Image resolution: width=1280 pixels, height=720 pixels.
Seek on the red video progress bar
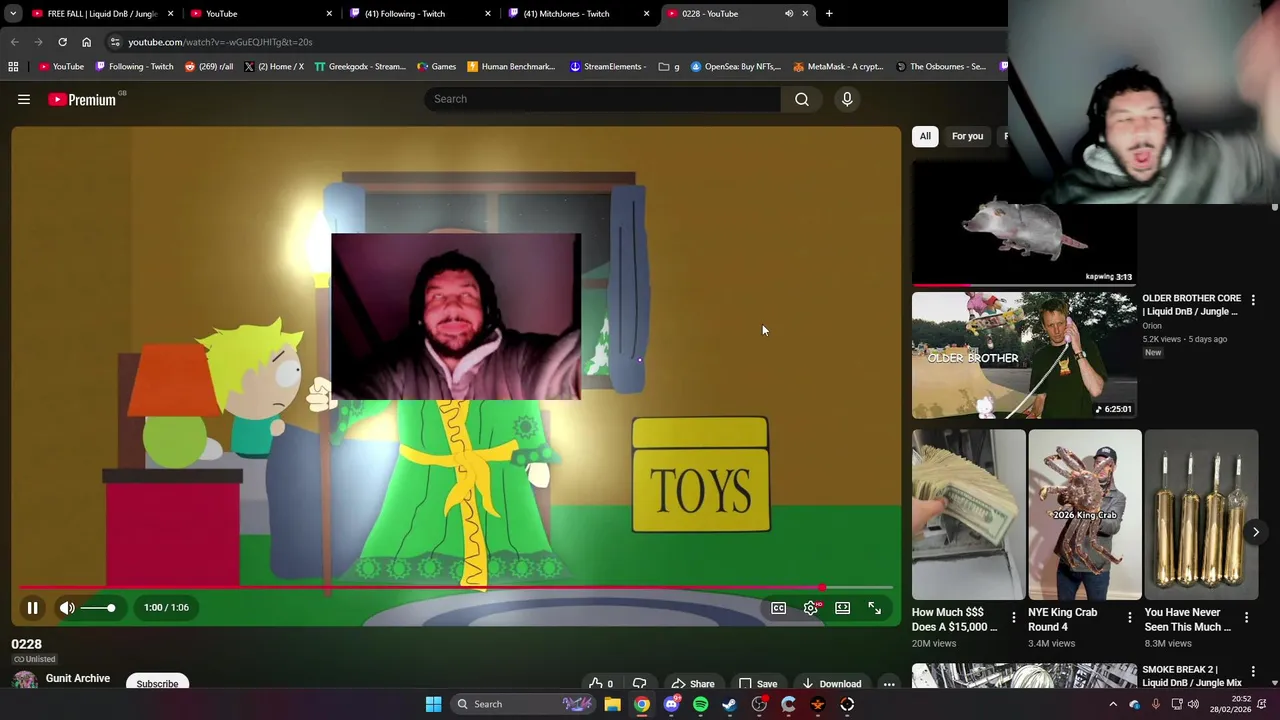[x=456, y=588]
